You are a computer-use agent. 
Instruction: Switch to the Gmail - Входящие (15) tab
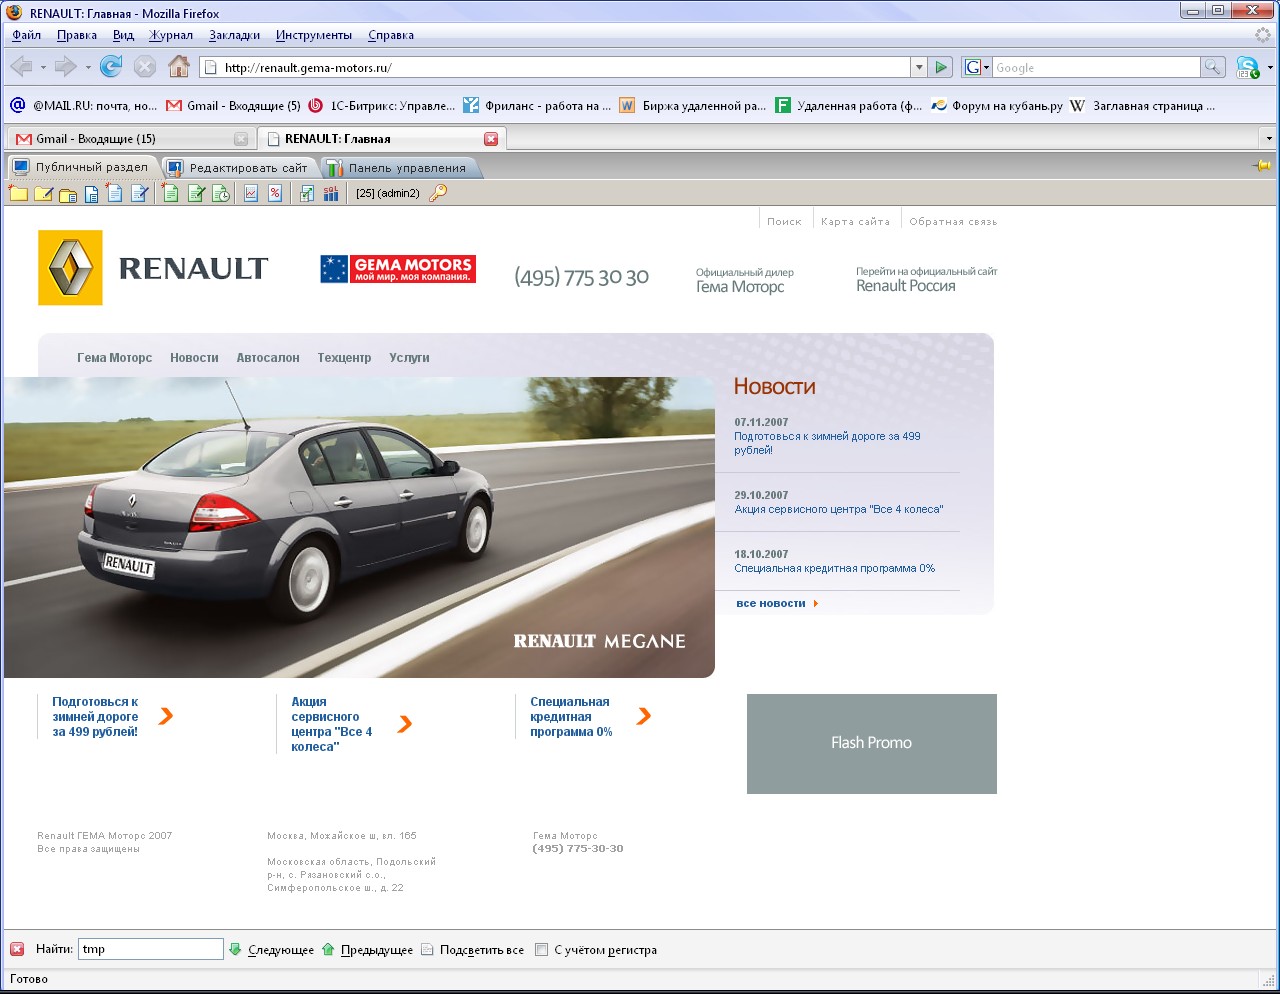[x=130, y=139]
